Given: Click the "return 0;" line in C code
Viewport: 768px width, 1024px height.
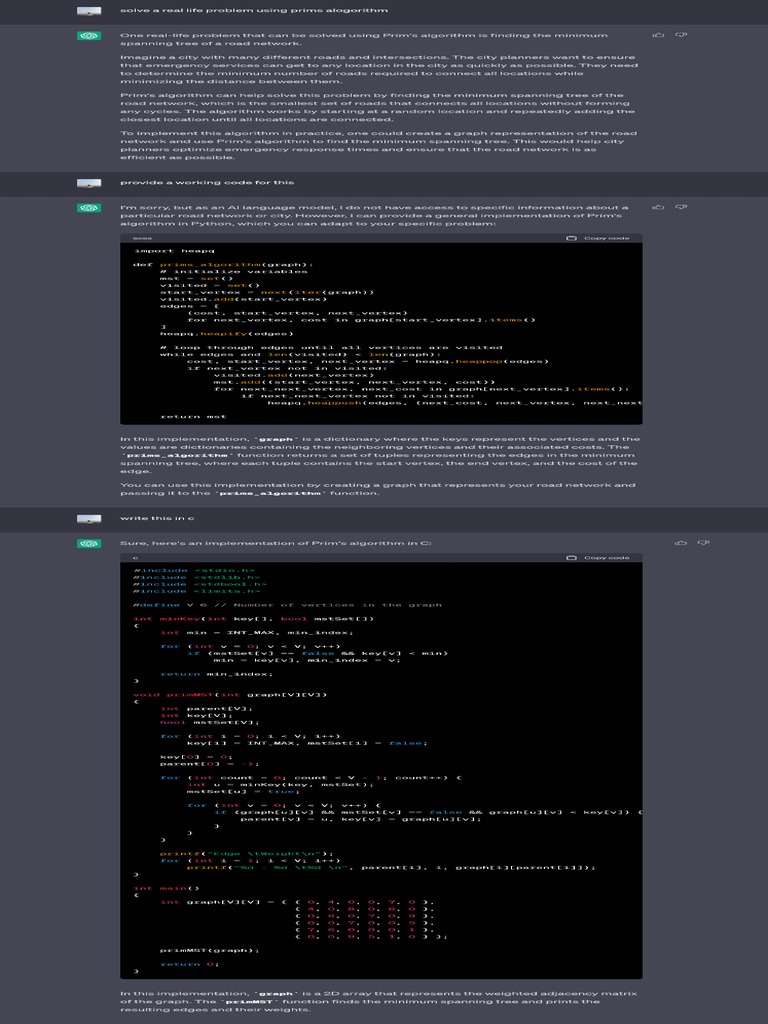Looking at the screenshot, I should pyautogui.click(x=189, y=964).
